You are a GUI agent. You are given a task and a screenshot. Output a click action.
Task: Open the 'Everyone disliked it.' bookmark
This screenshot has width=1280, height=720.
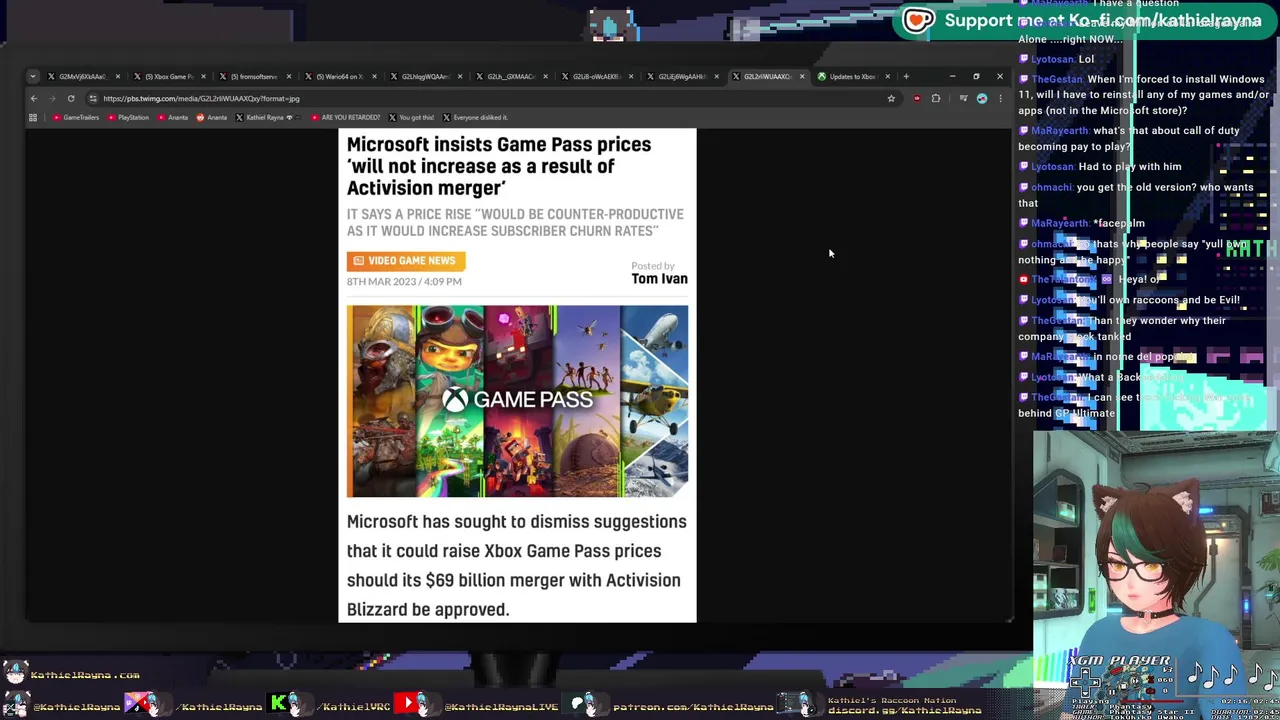475,117
